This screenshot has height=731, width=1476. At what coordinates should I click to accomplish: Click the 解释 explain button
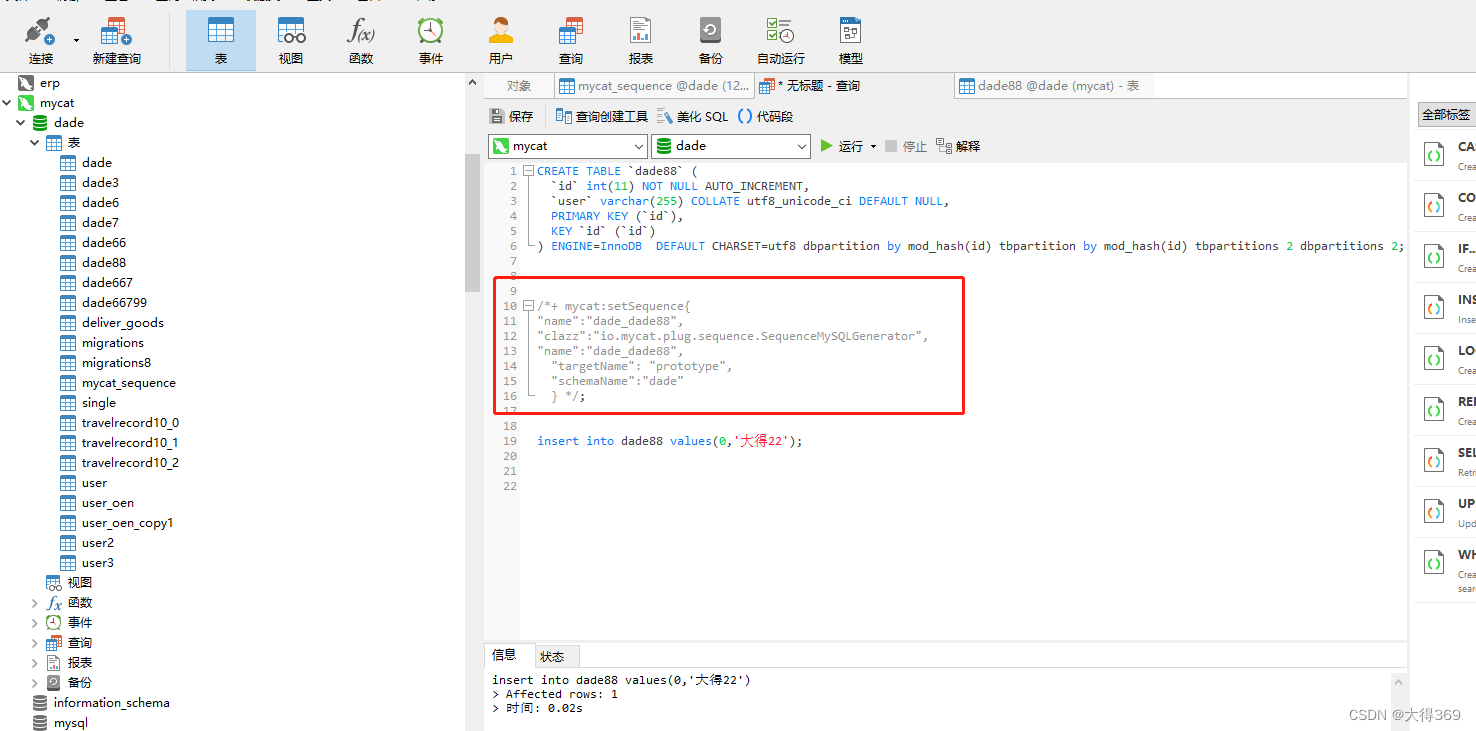tap(958, 146)
